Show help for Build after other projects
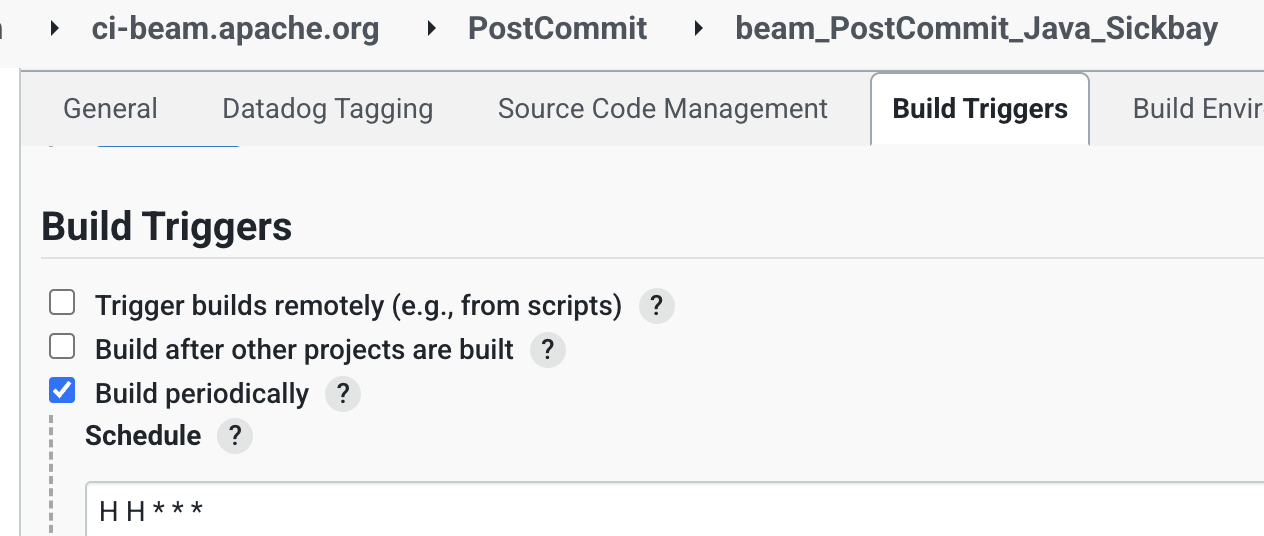The height and width of the screenshot is (536, 1264). [x=547, y=350]
